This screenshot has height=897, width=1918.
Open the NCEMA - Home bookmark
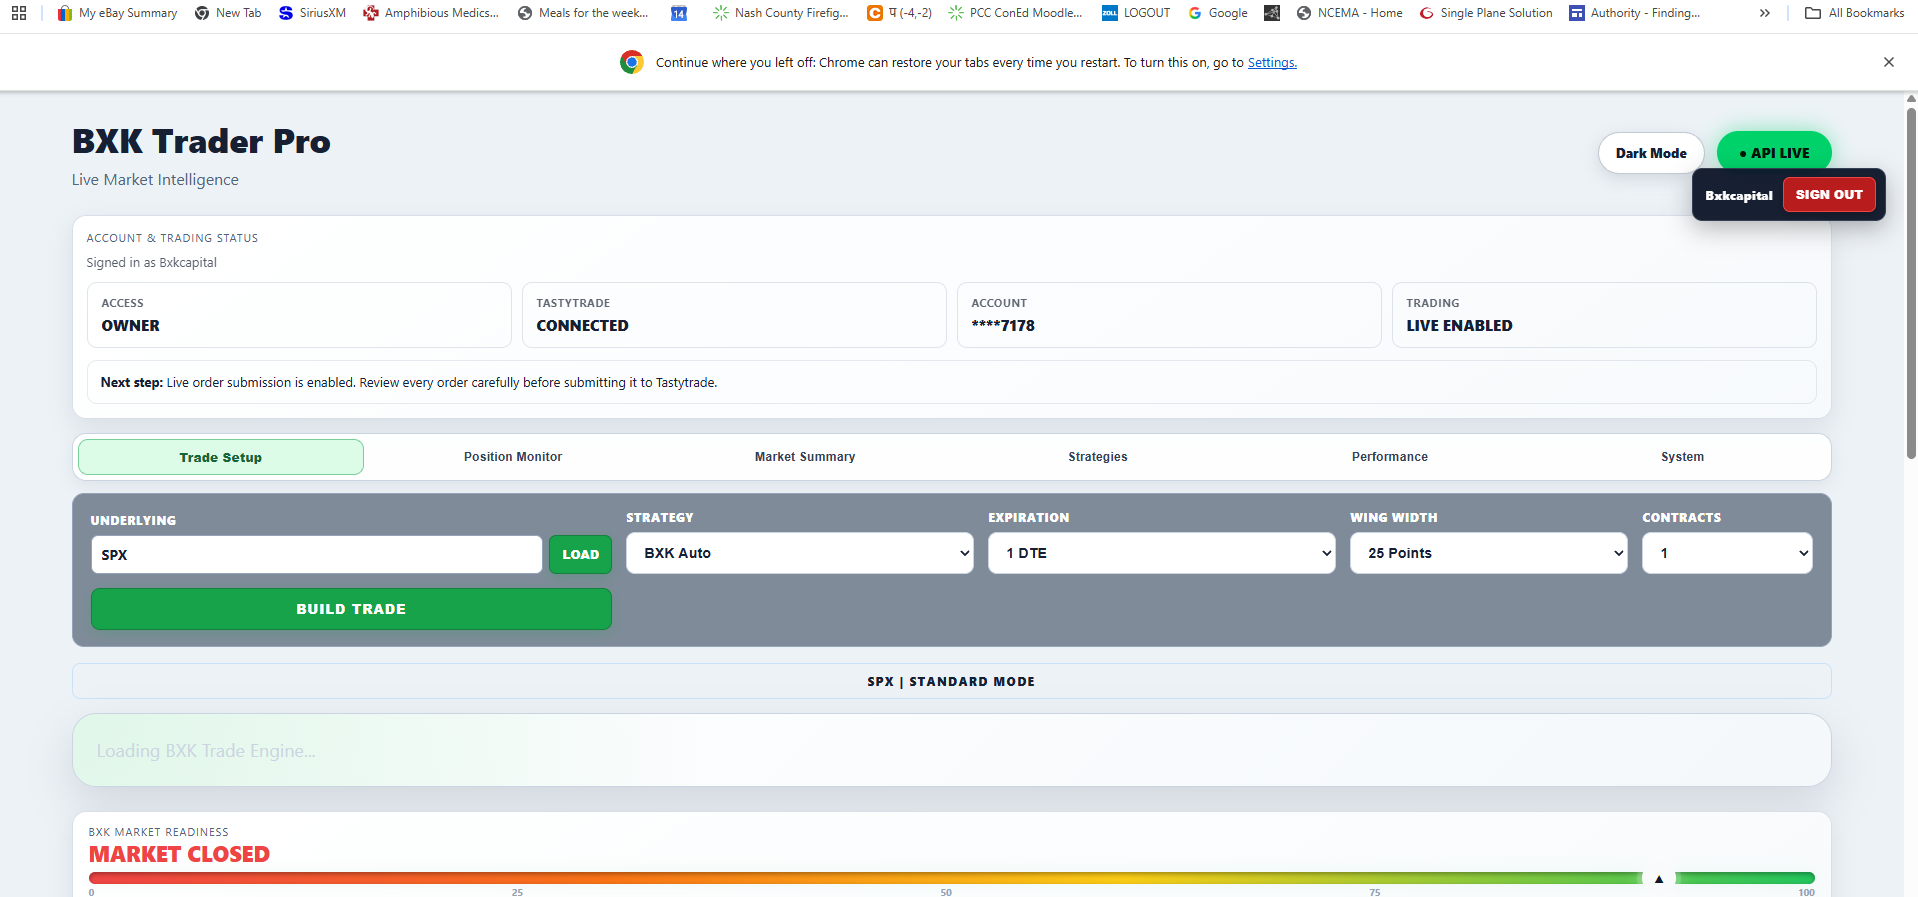click(1349, 13)
